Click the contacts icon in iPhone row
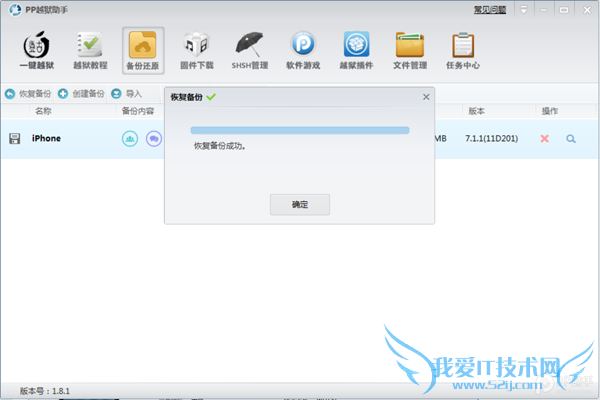The height and width of the screenshot is (400, 600). point(130,139)
